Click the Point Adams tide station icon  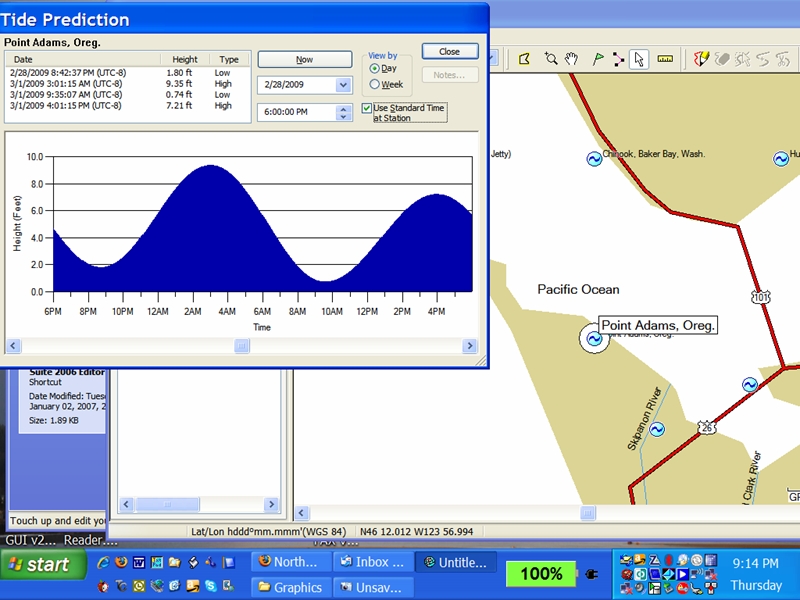coord(593,338)
